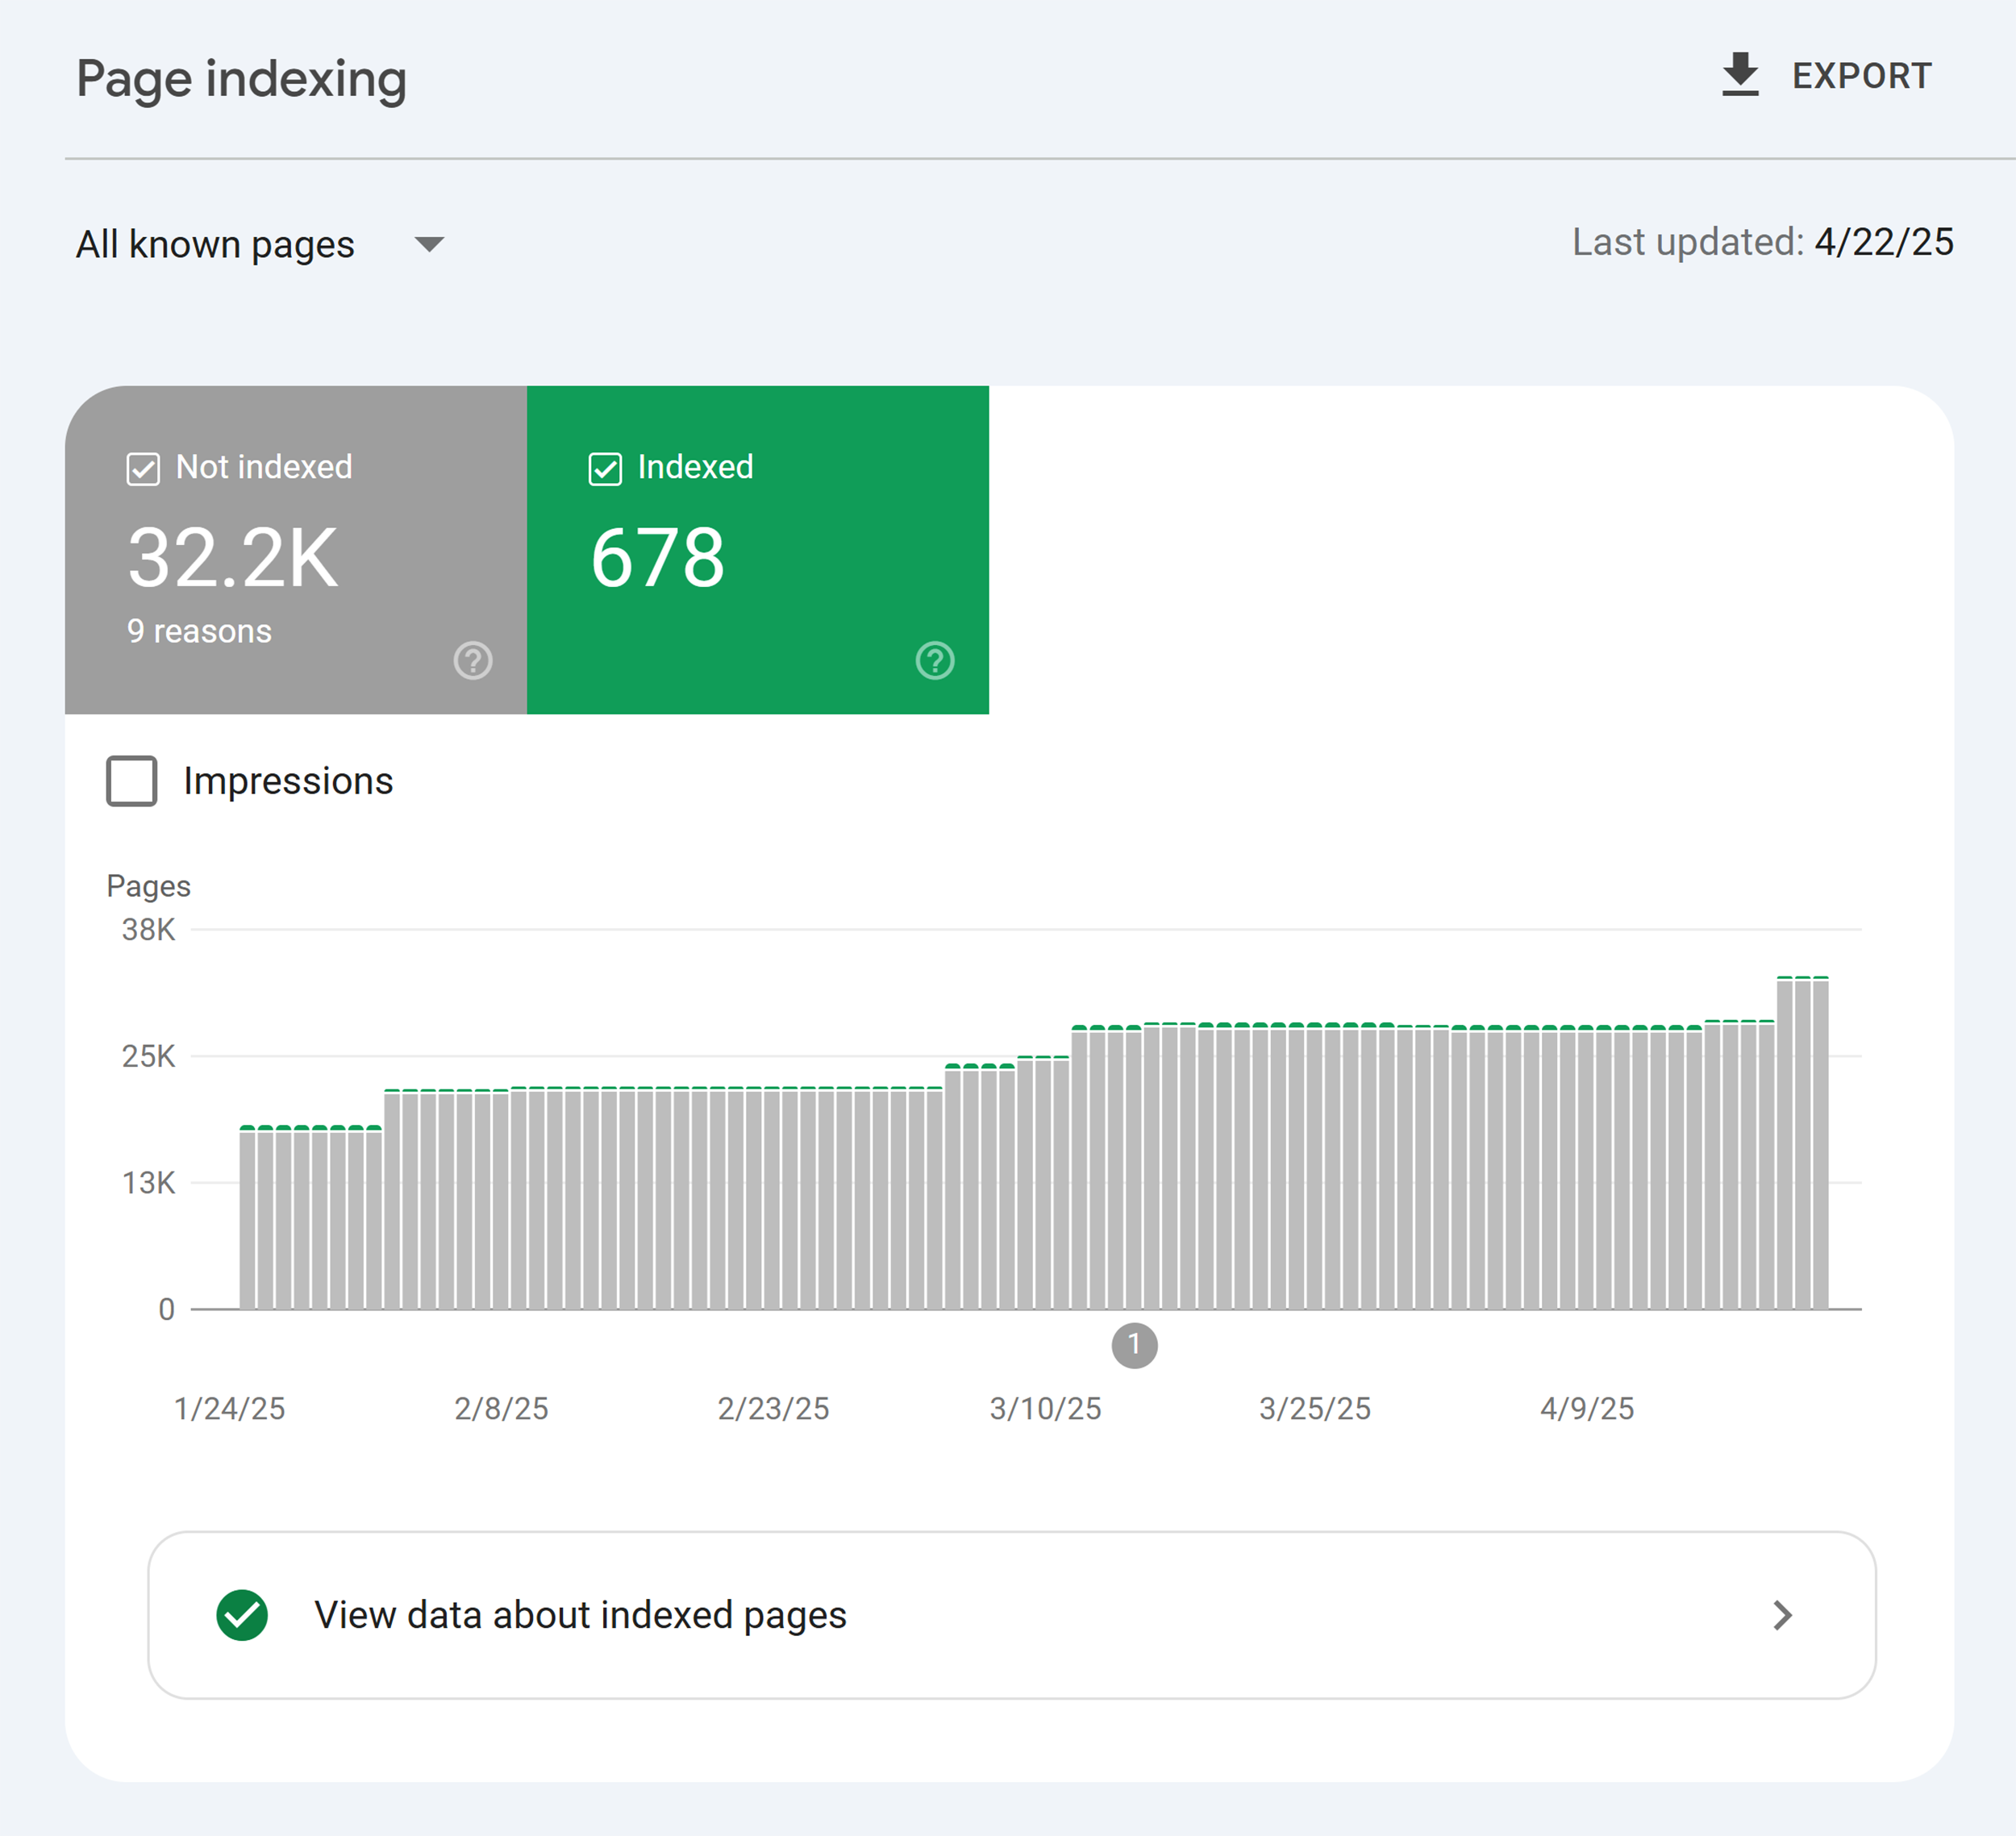This screenshot has width=2016, height=1836.
Task: Select the Not indexed 32.2K card
Action: [296, 550]
